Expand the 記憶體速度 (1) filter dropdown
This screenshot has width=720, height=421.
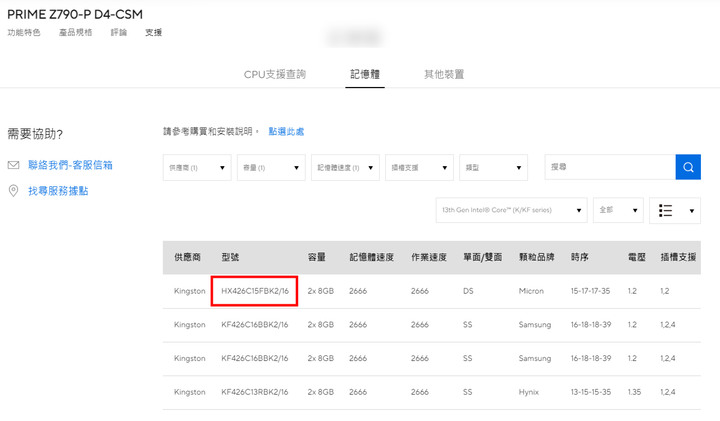(345, 168)
